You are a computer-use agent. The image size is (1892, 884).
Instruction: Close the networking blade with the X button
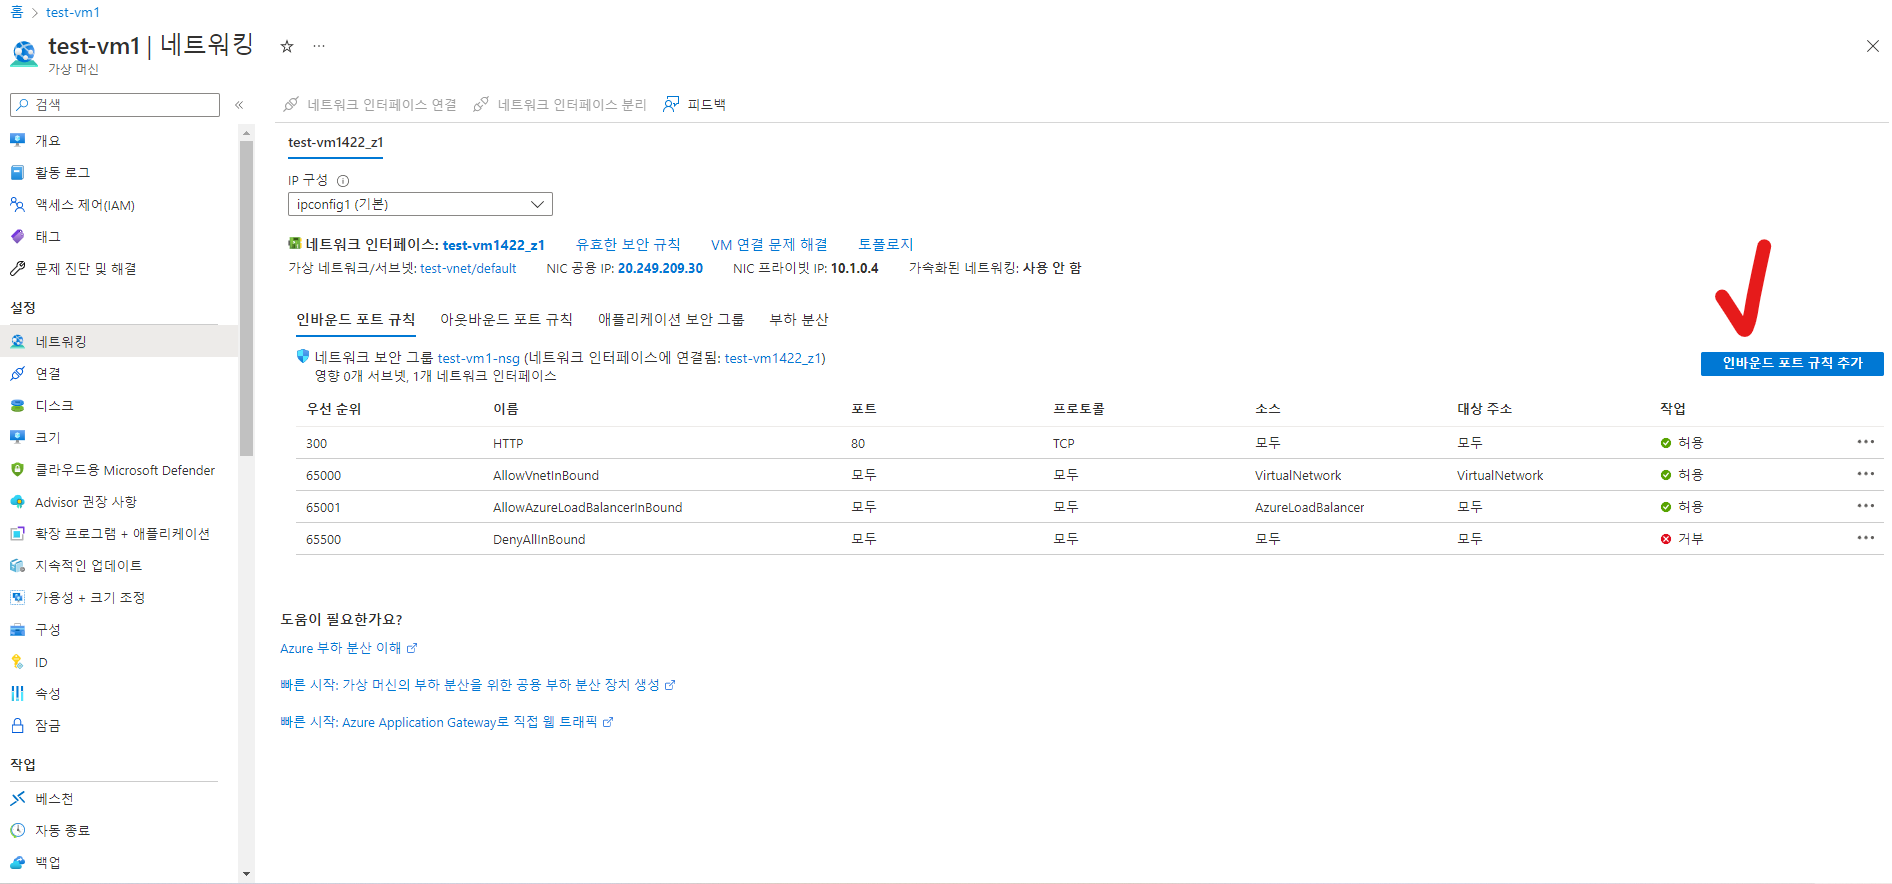pos(1872,46)
